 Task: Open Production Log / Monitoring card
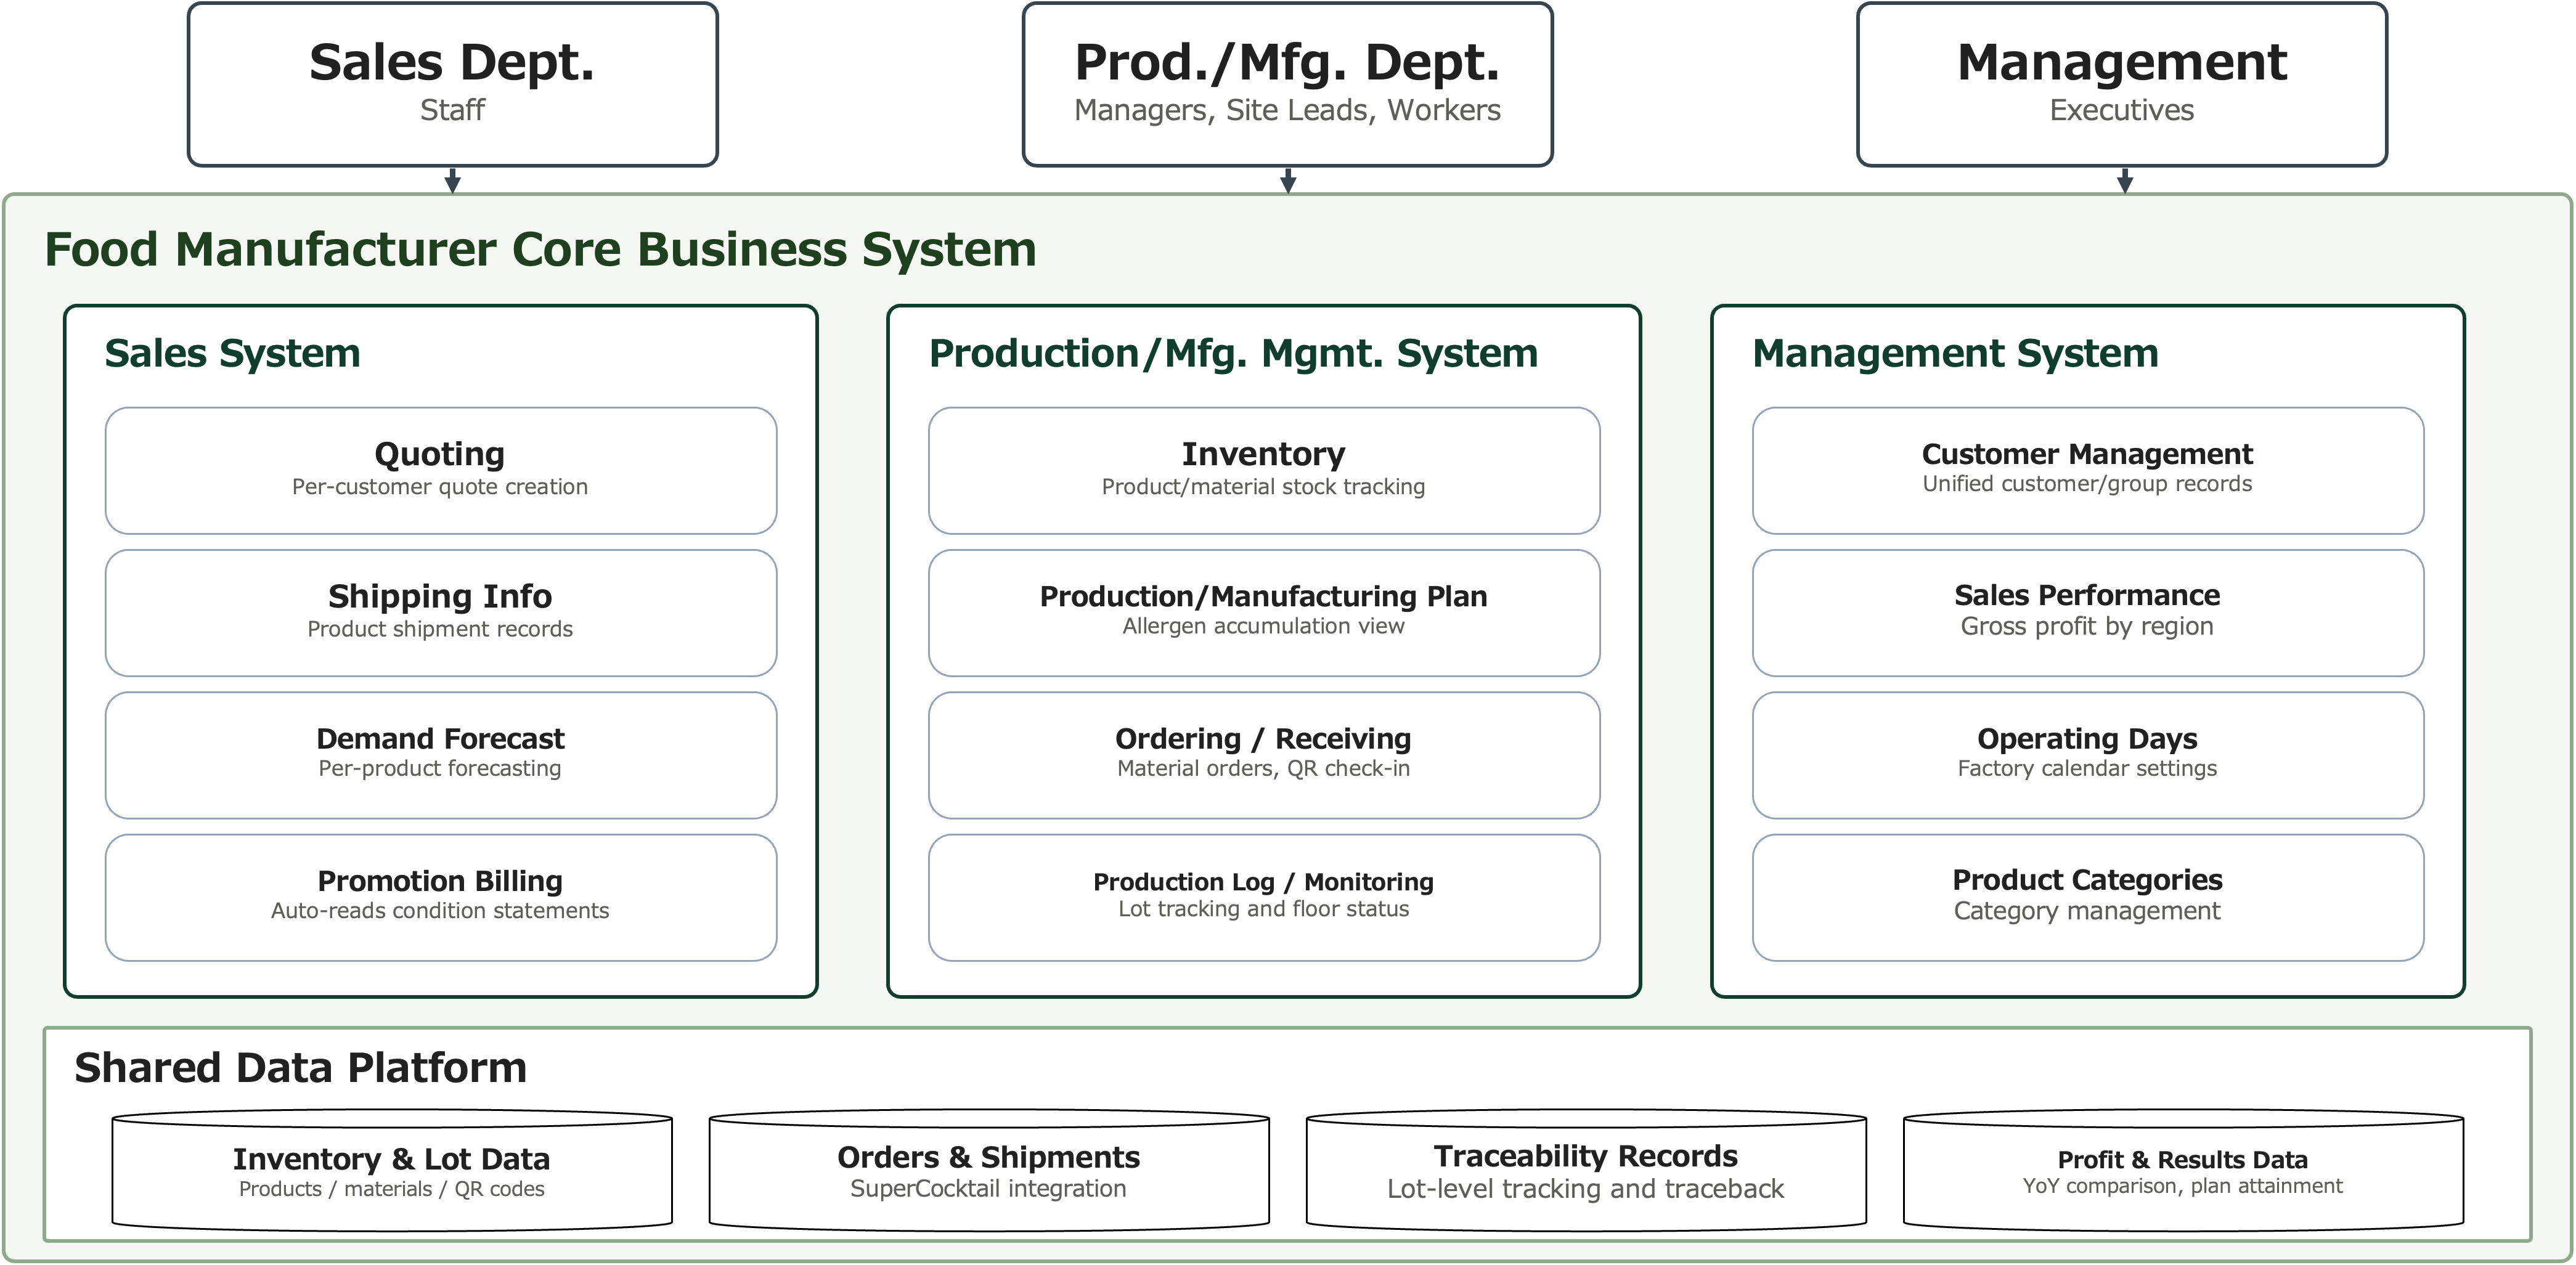(x=1264, y=898)
